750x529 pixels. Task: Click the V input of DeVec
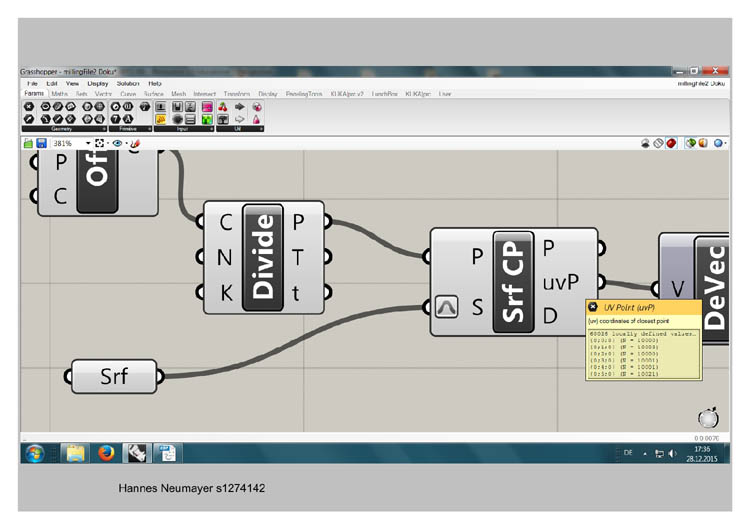[677, 288]
